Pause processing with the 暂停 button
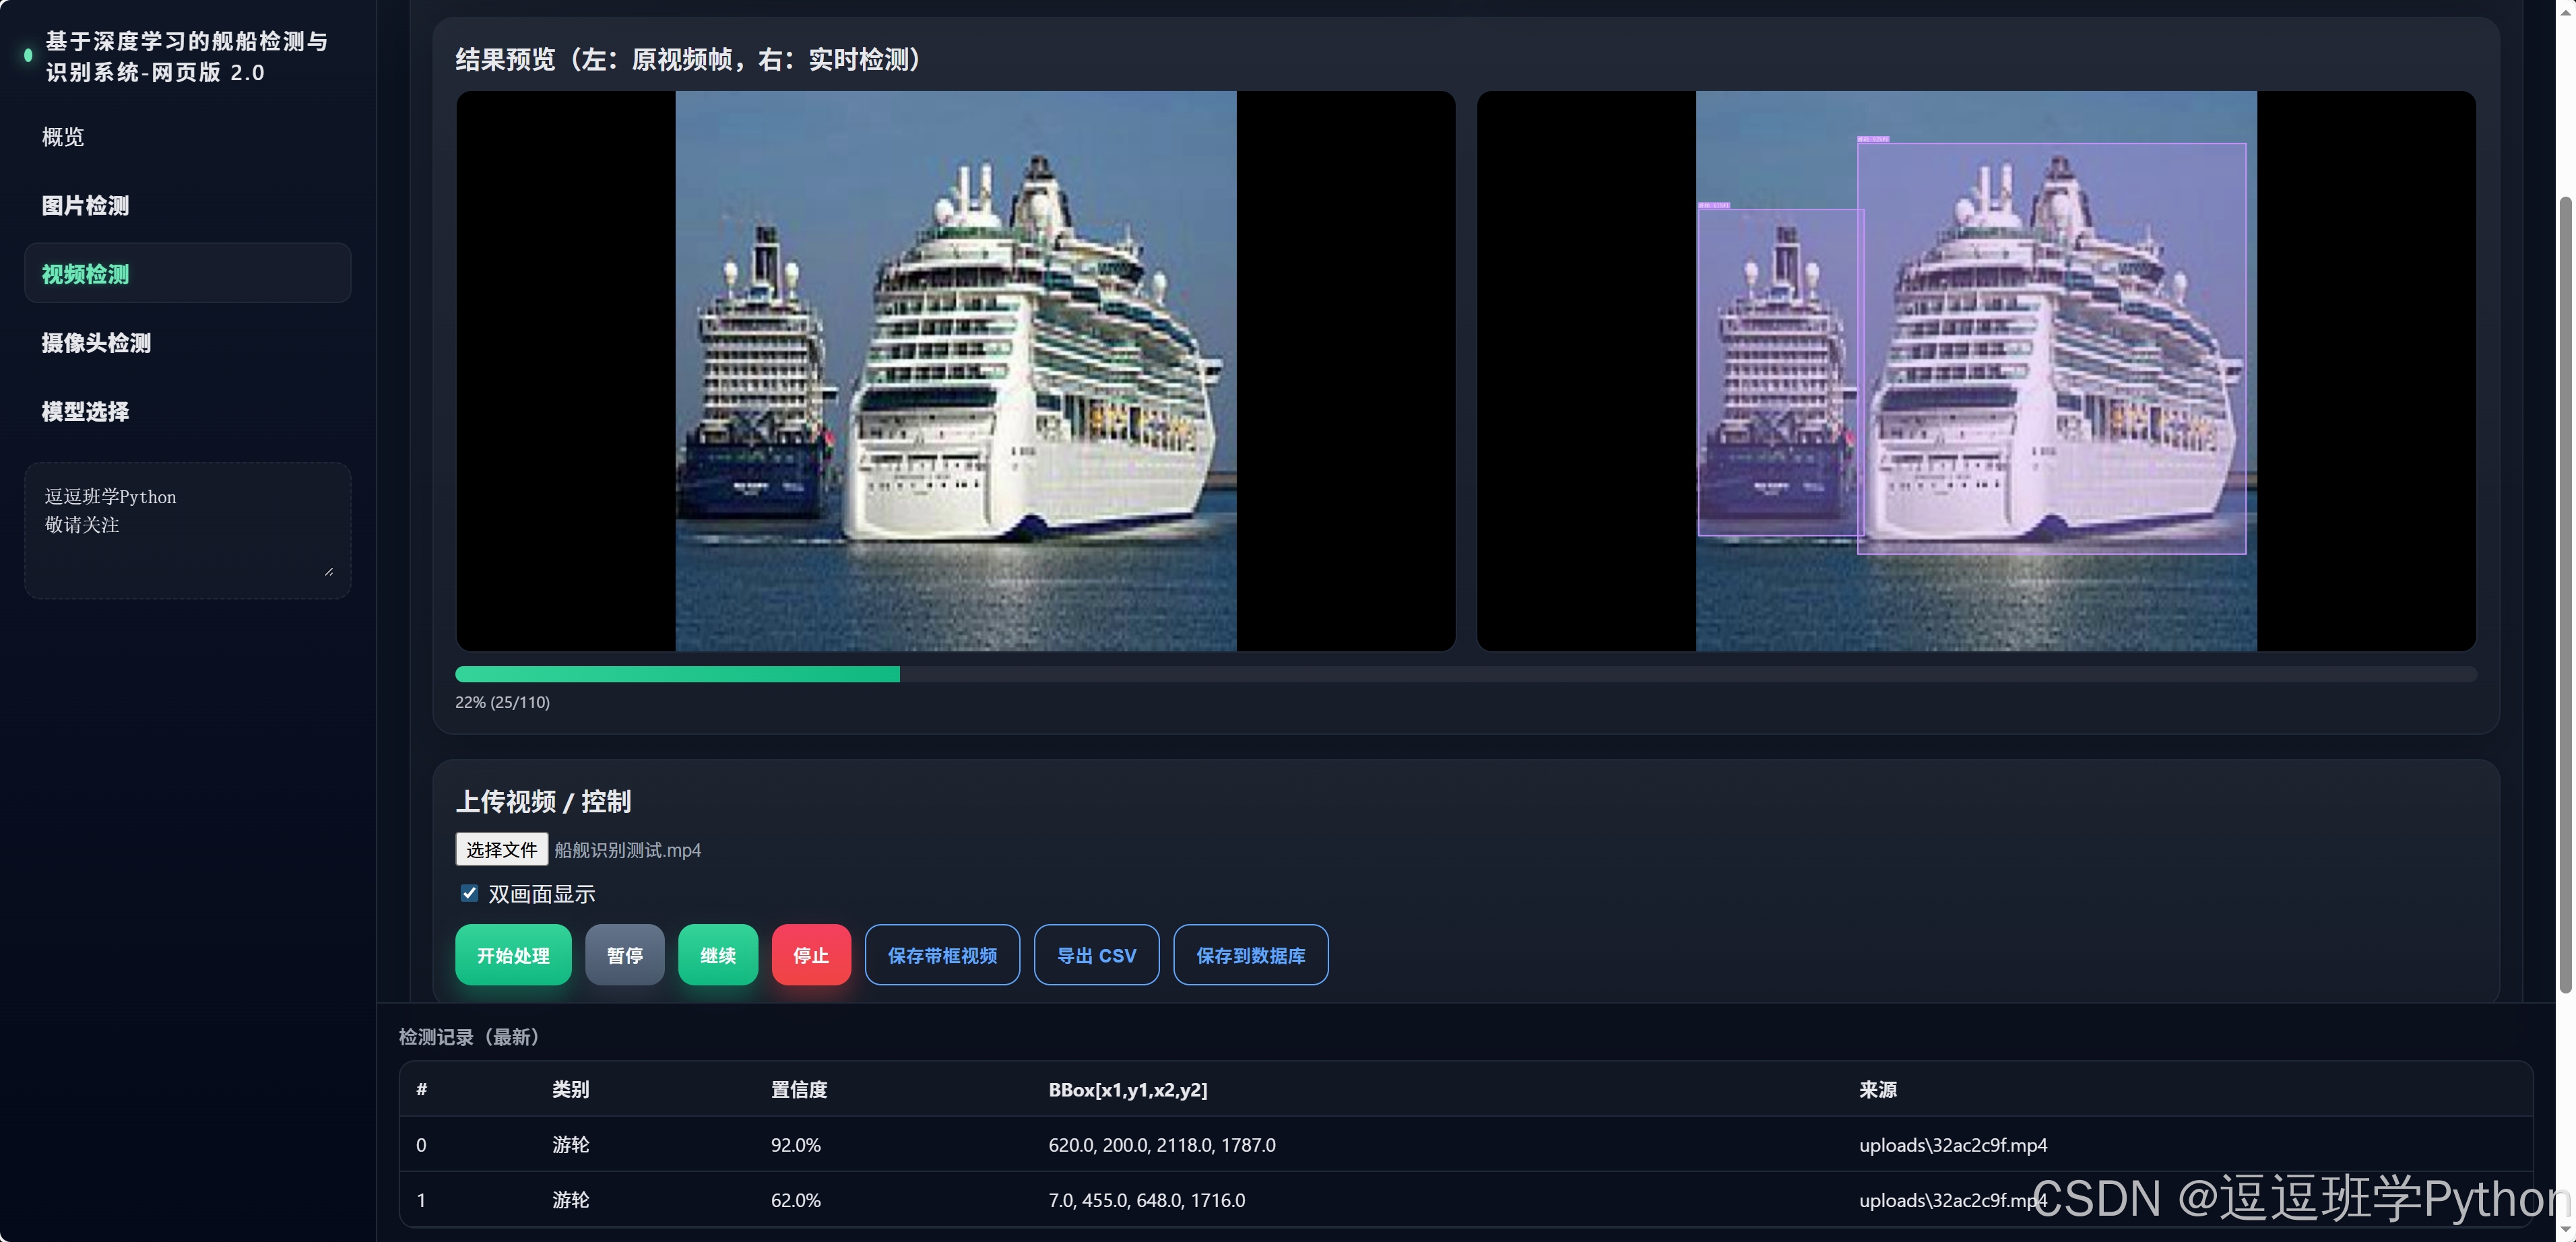The width and height of the screenshot is (2576, 1242). pos(624,955)
